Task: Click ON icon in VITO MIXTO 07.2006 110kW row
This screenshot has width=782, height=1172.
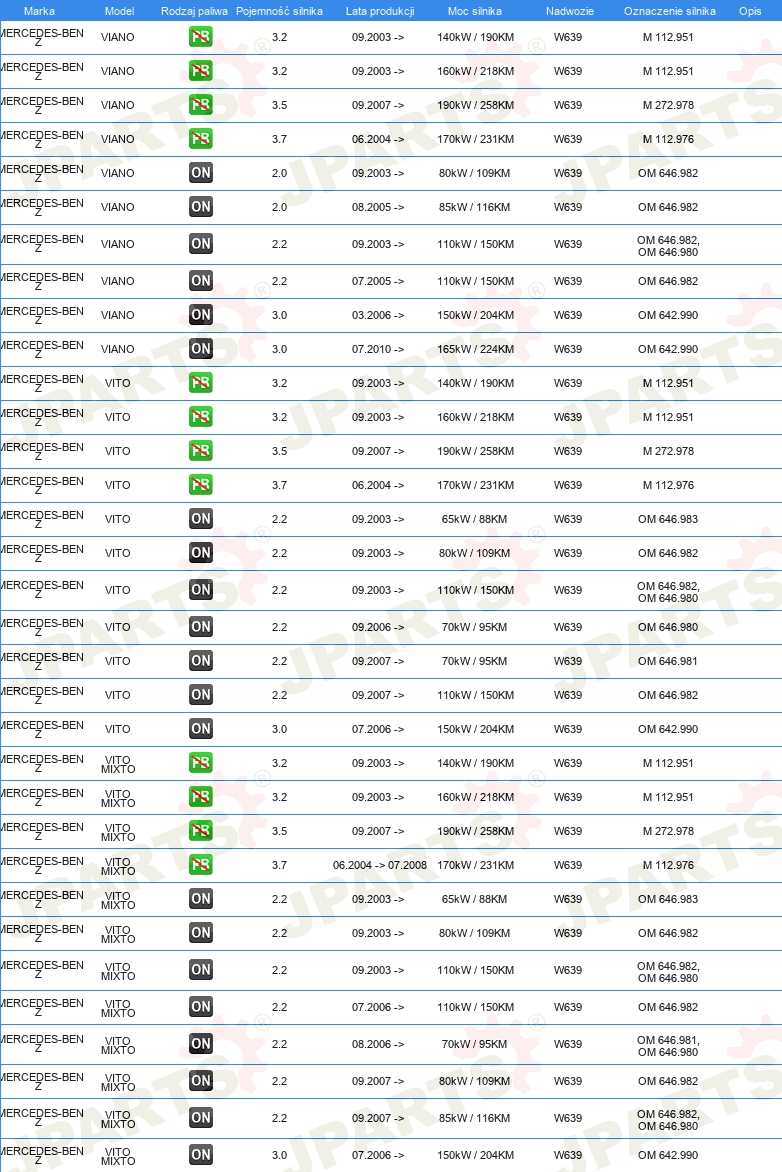Action: 200,1007
